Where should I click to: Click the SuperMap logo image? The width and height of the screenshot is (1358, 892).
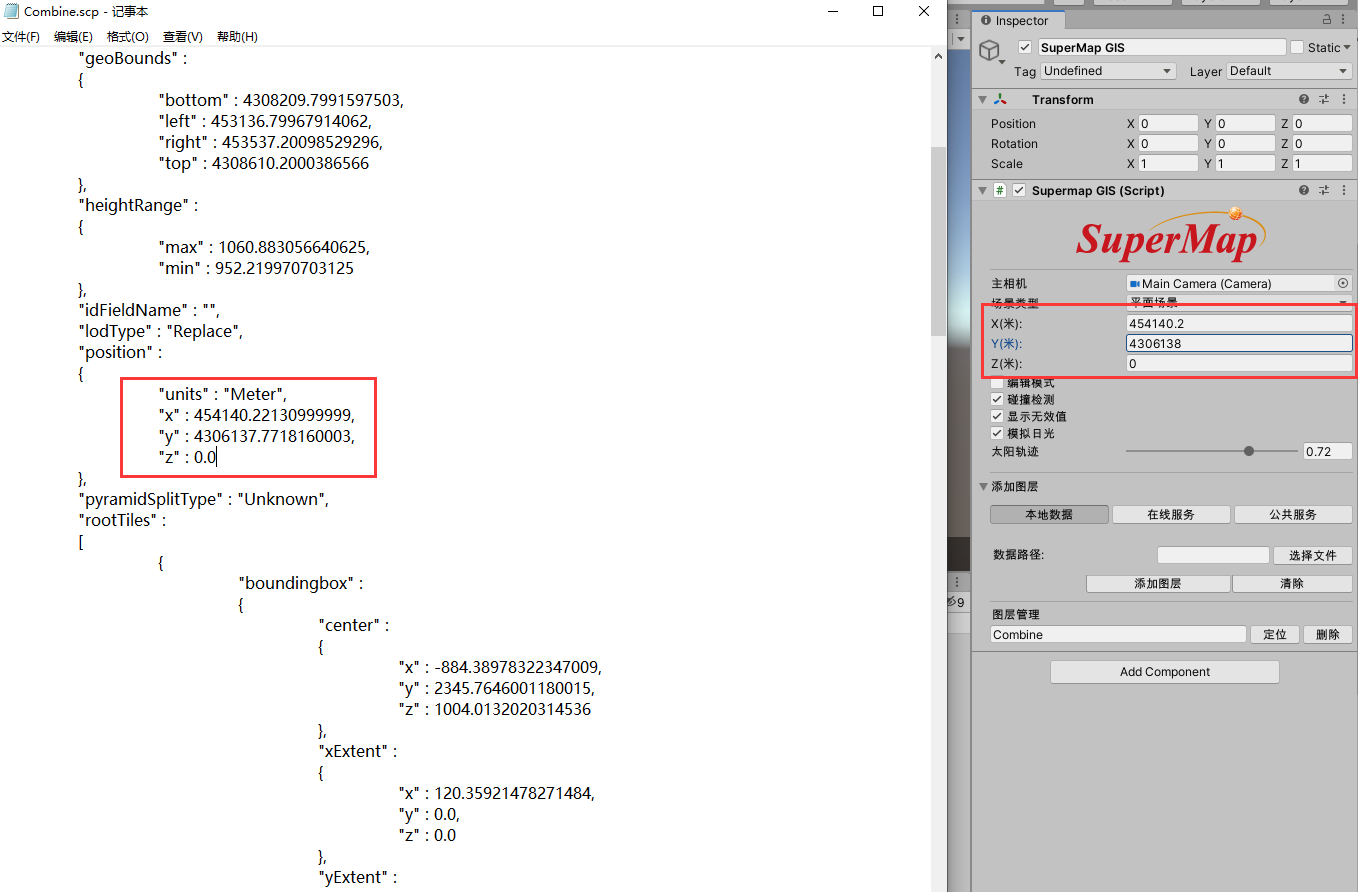(x=1171, y=235)
